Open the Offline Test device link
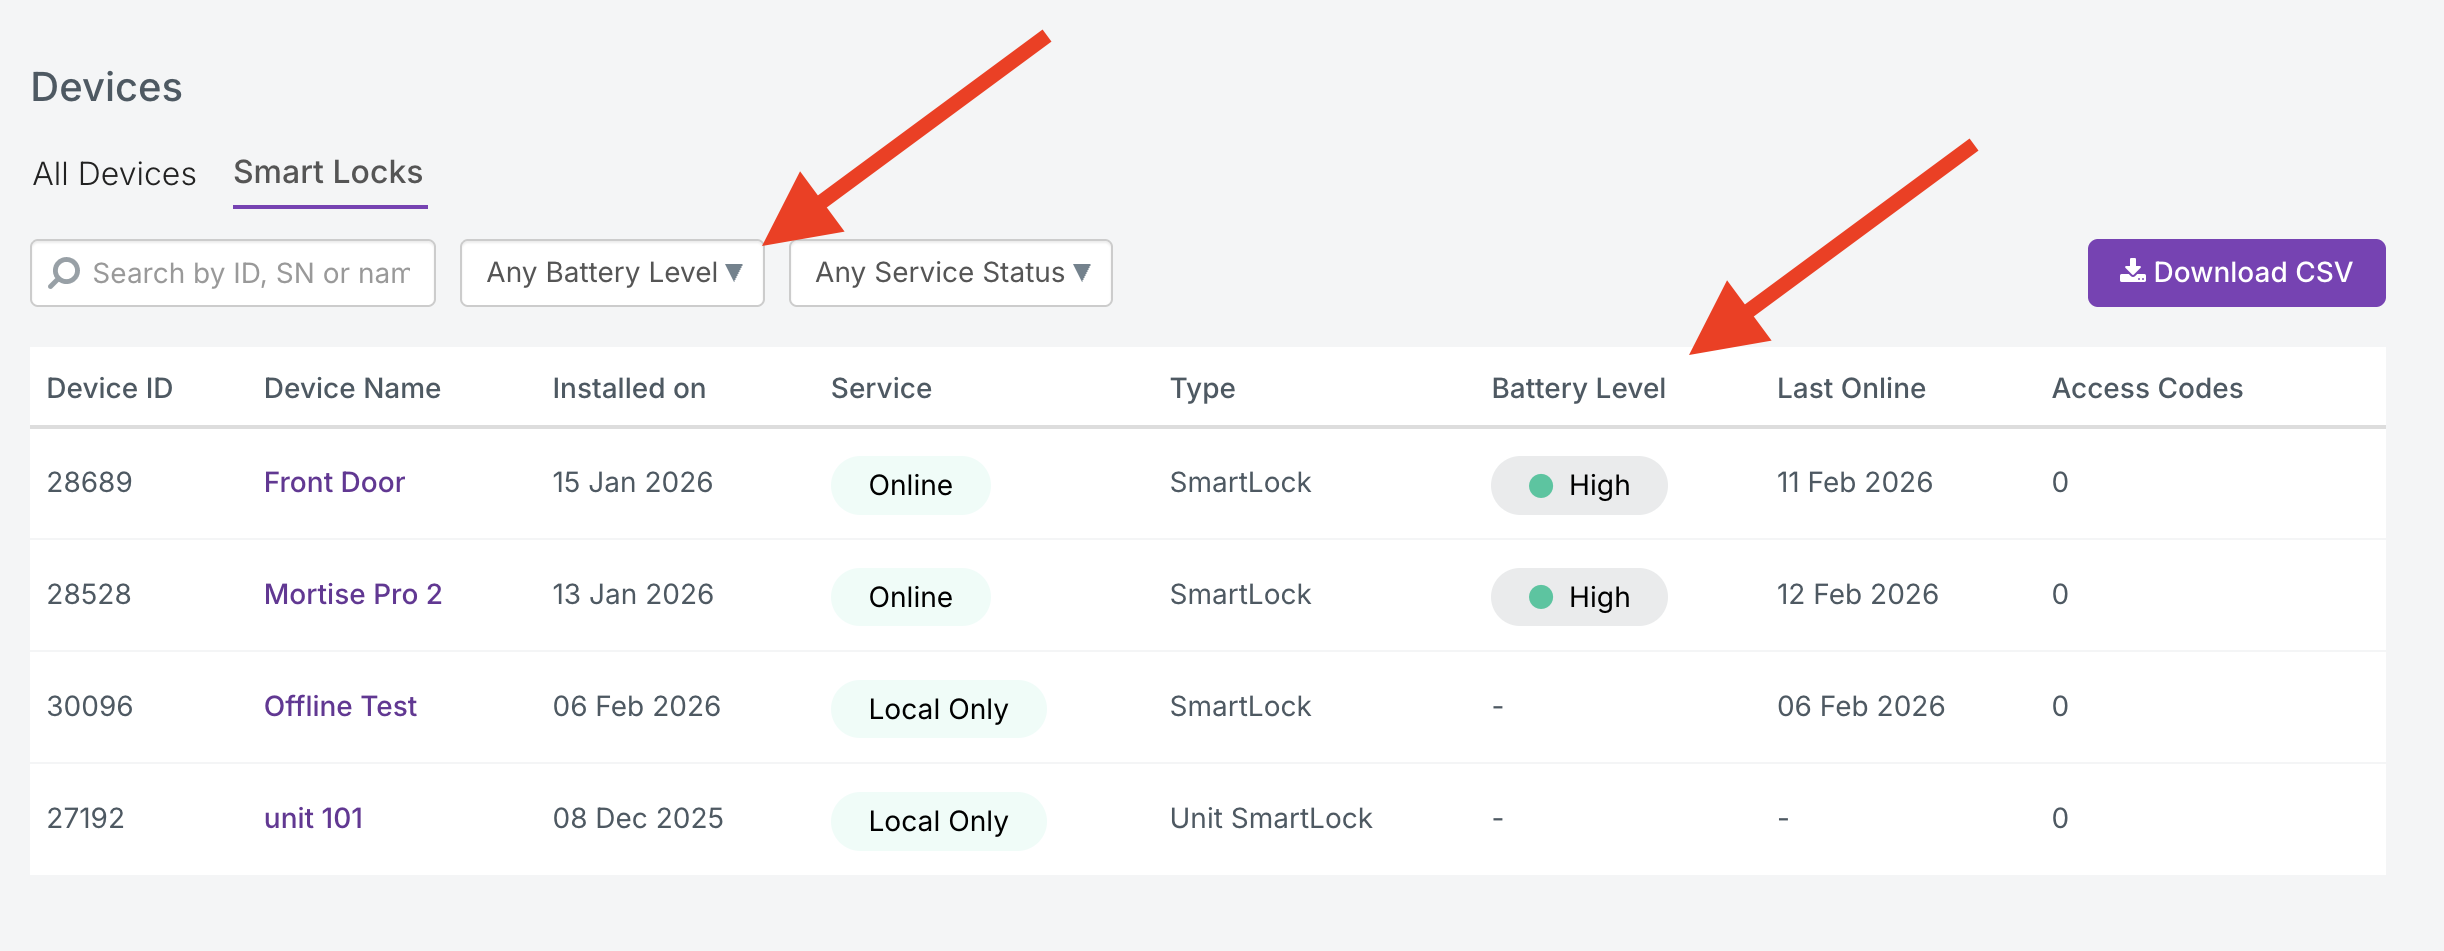This screenshot has height=951, width=2444. (340, 707)
